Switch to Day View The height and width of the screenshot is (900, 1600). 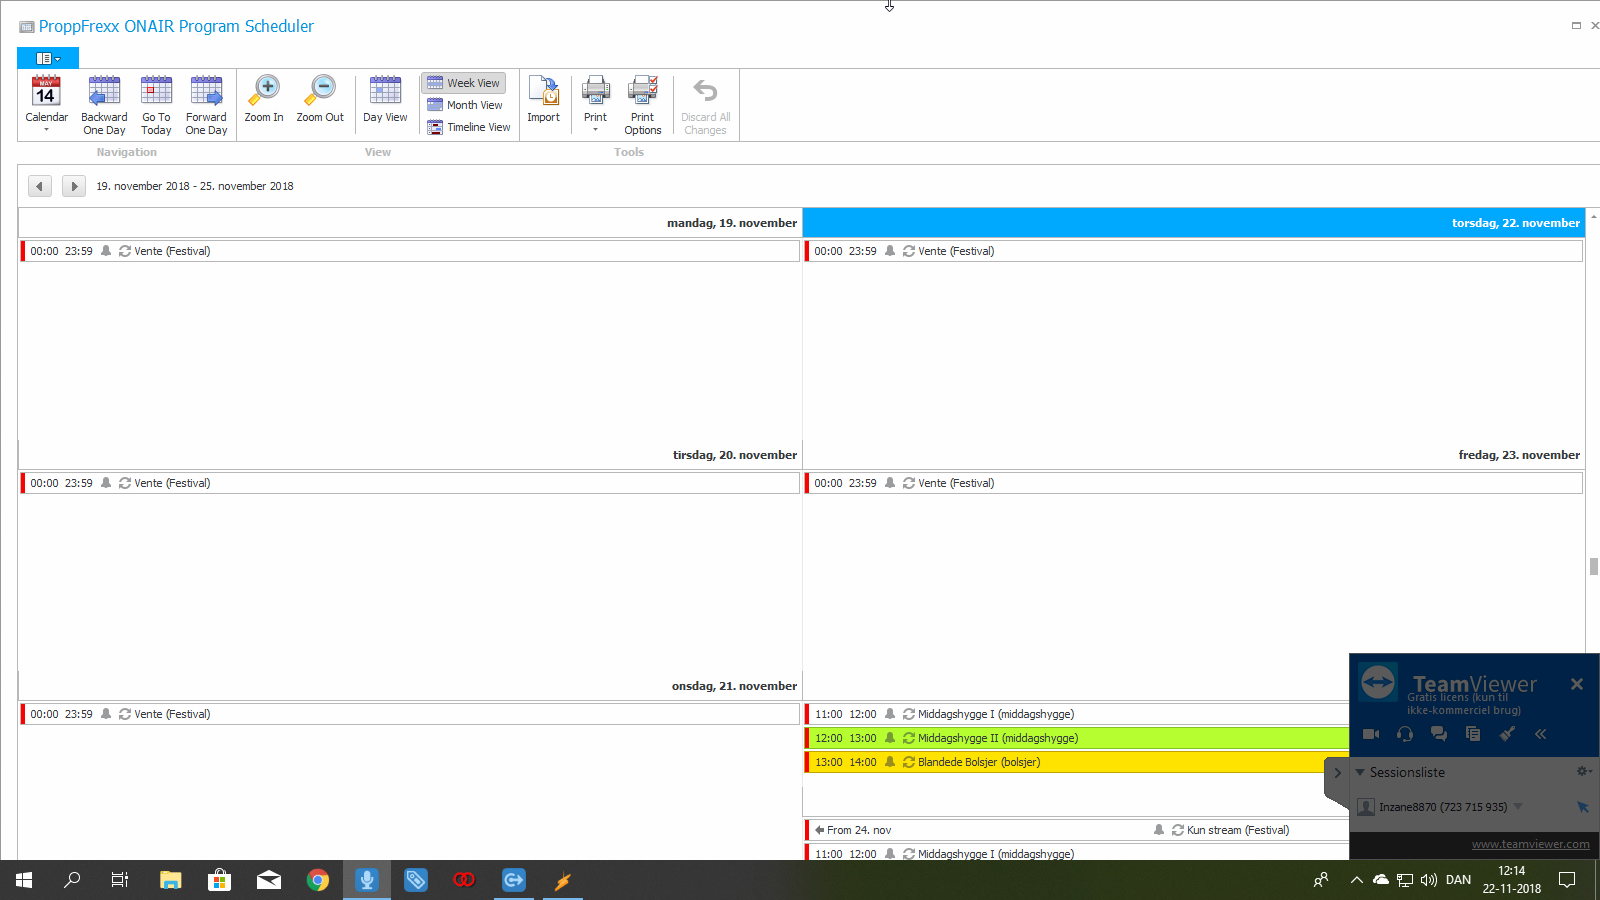(x=385, y=99)
